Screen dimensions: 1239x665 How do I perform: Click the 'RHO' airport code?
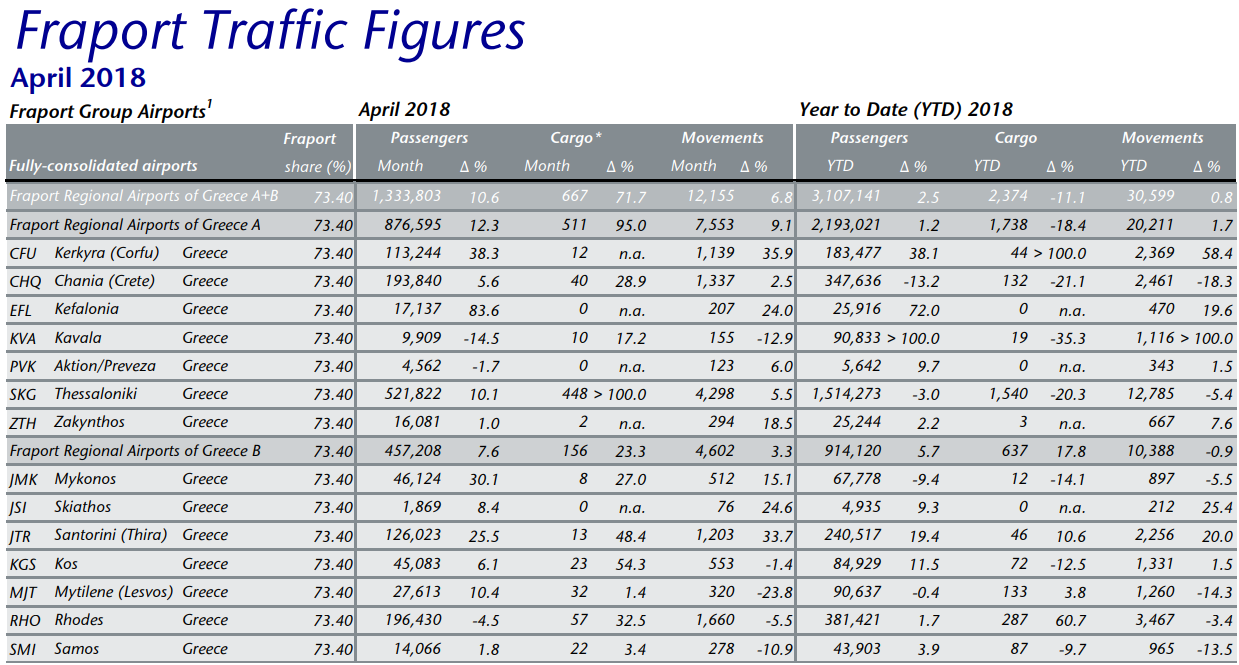[x=24, y=620]
